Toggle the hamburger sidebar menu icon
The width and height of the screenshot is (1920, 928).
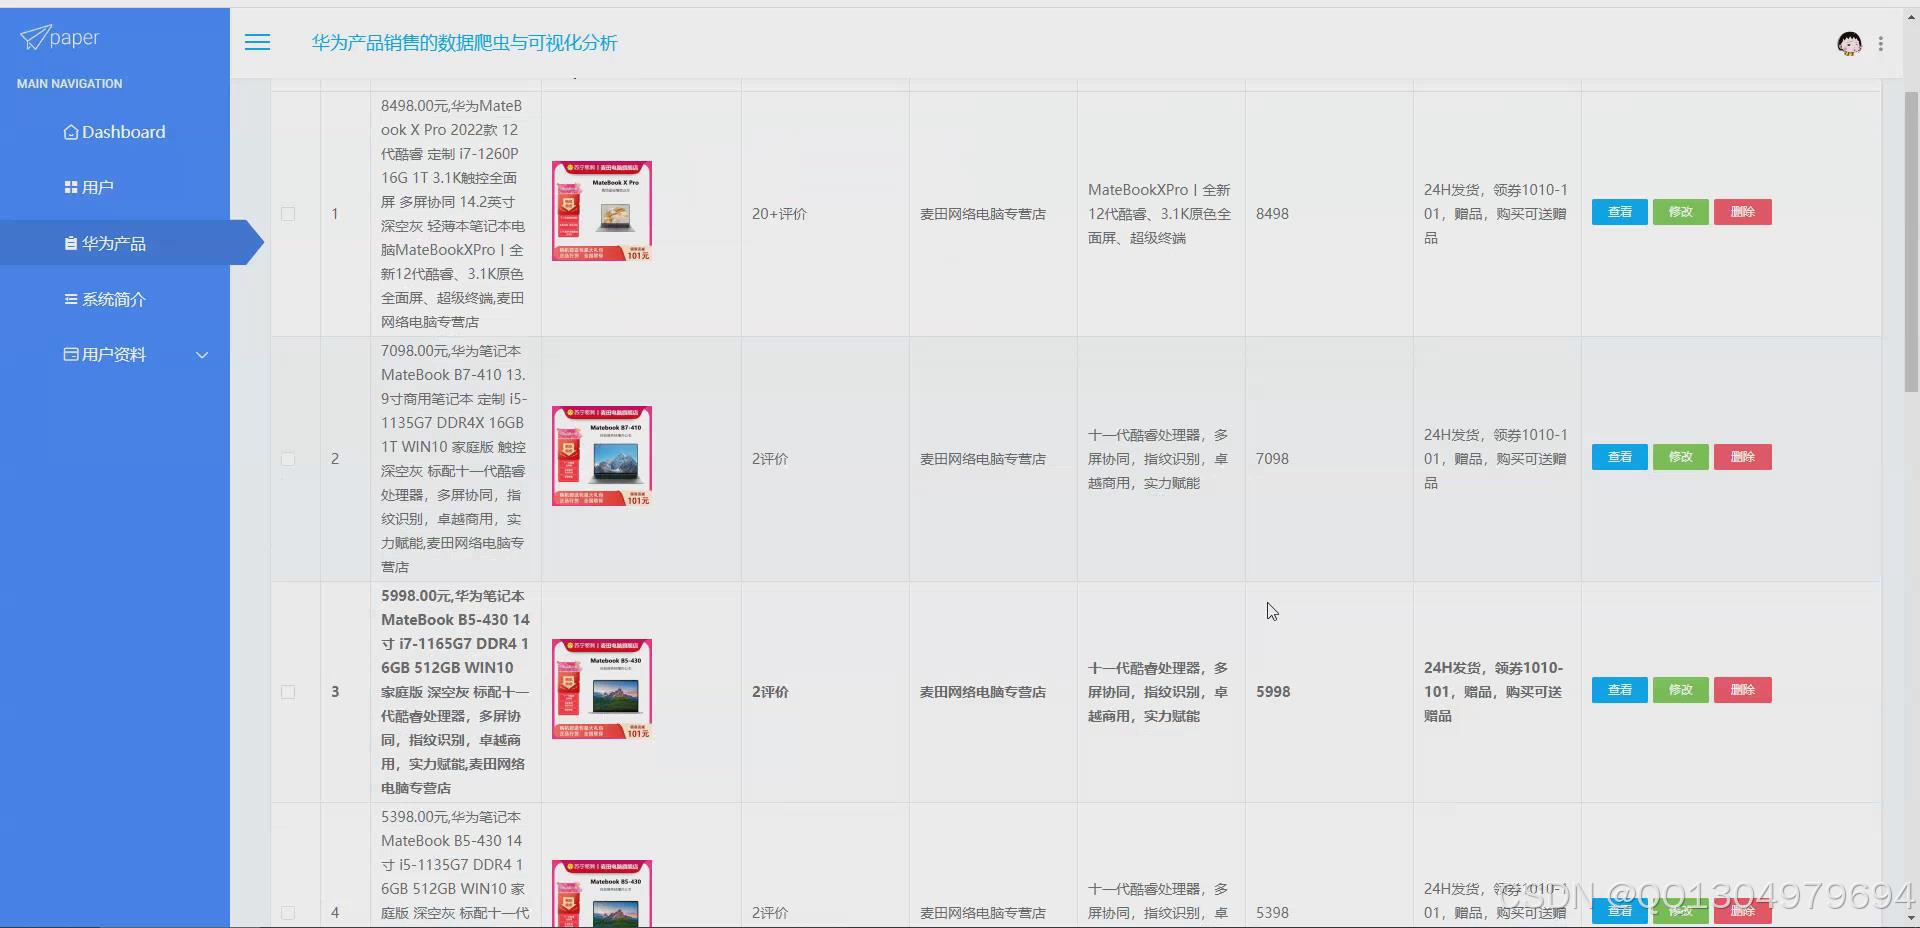point(257,42)
